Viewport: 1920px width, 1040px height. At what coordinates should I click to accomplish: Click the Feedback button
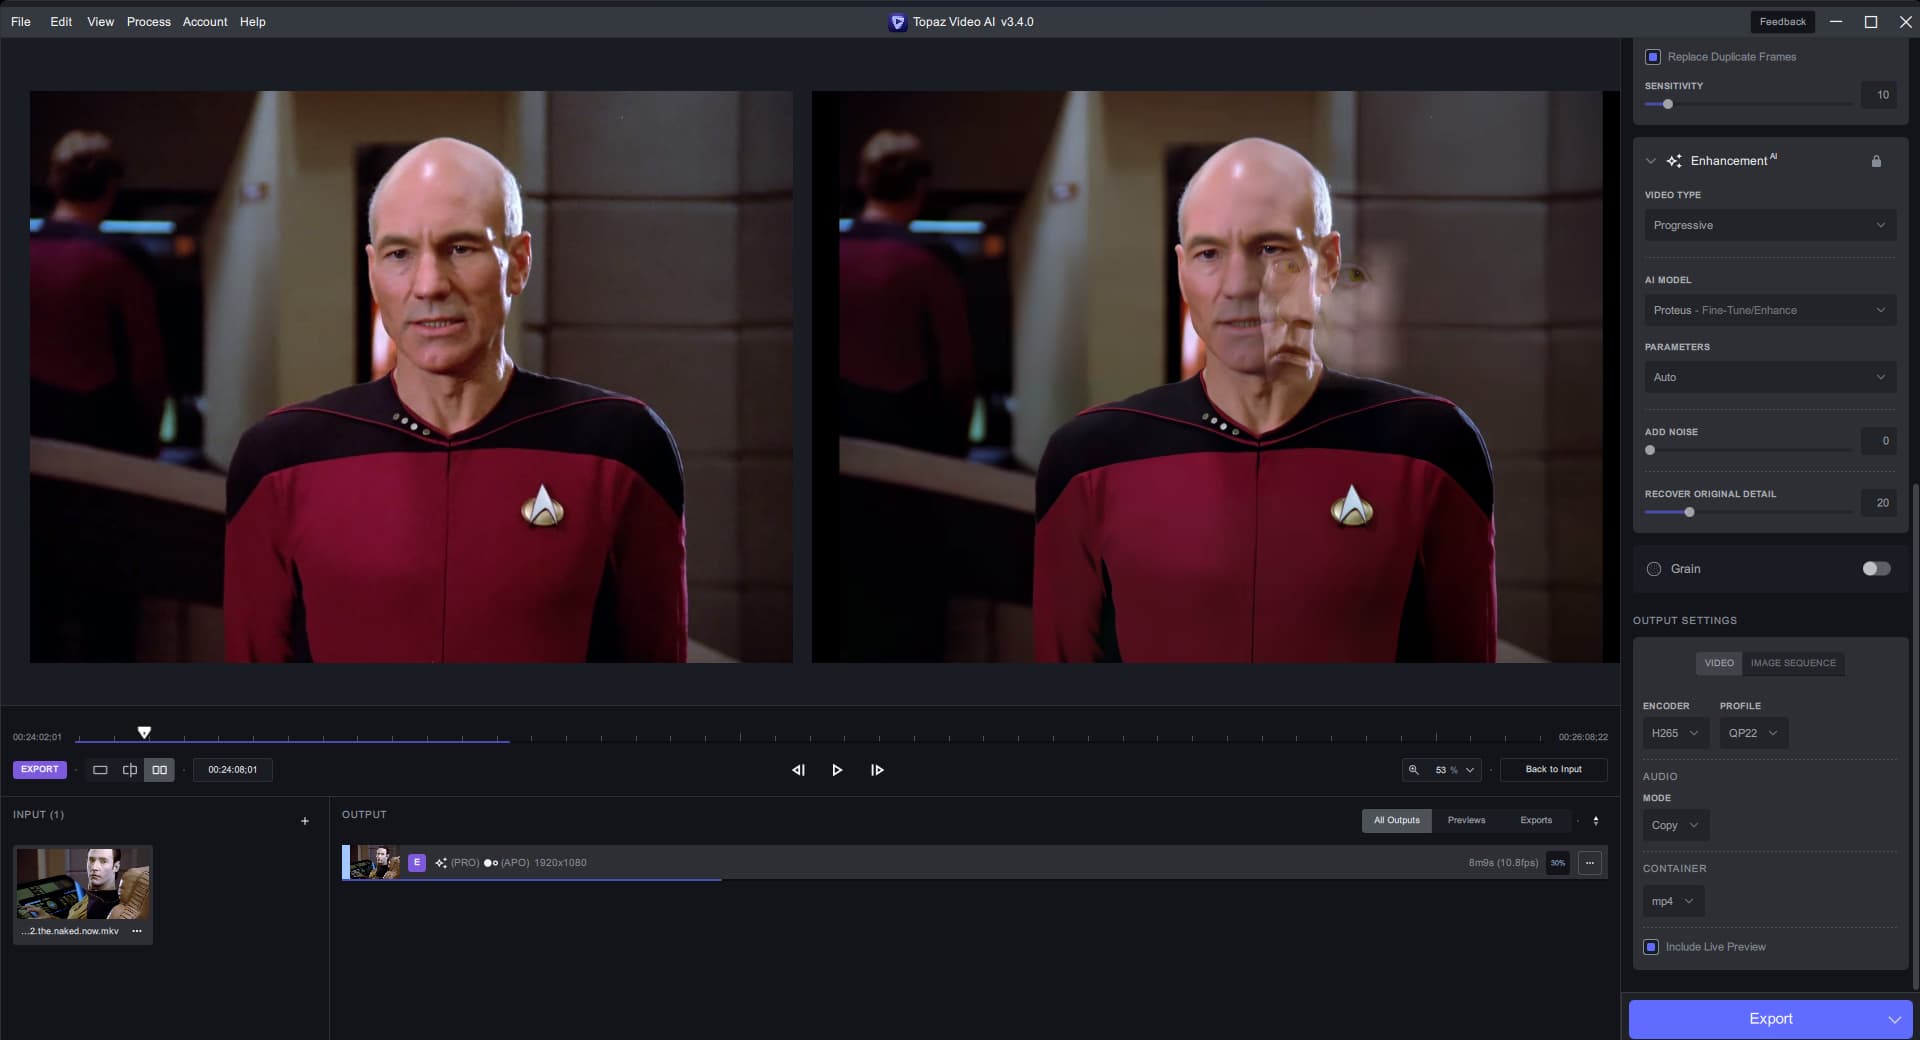(x=1782, y=22)
